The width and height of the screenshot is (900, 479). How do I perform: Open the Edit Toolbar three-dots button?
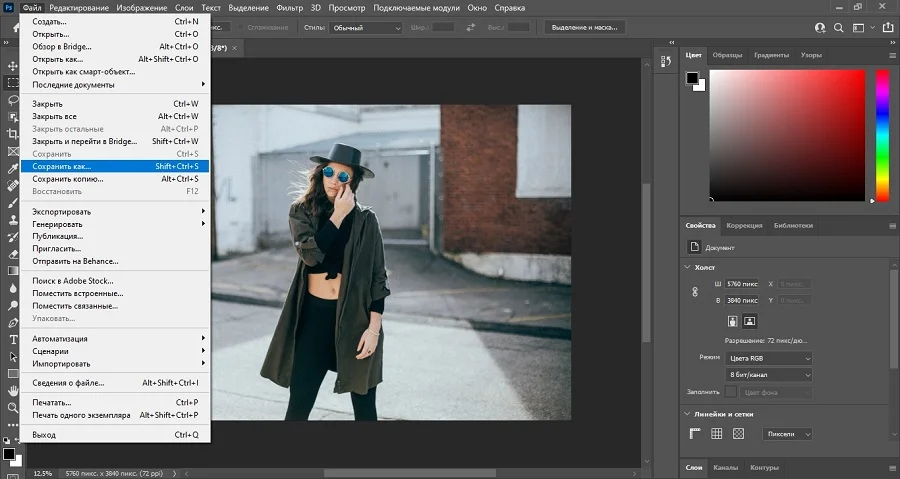pos(13,425)
